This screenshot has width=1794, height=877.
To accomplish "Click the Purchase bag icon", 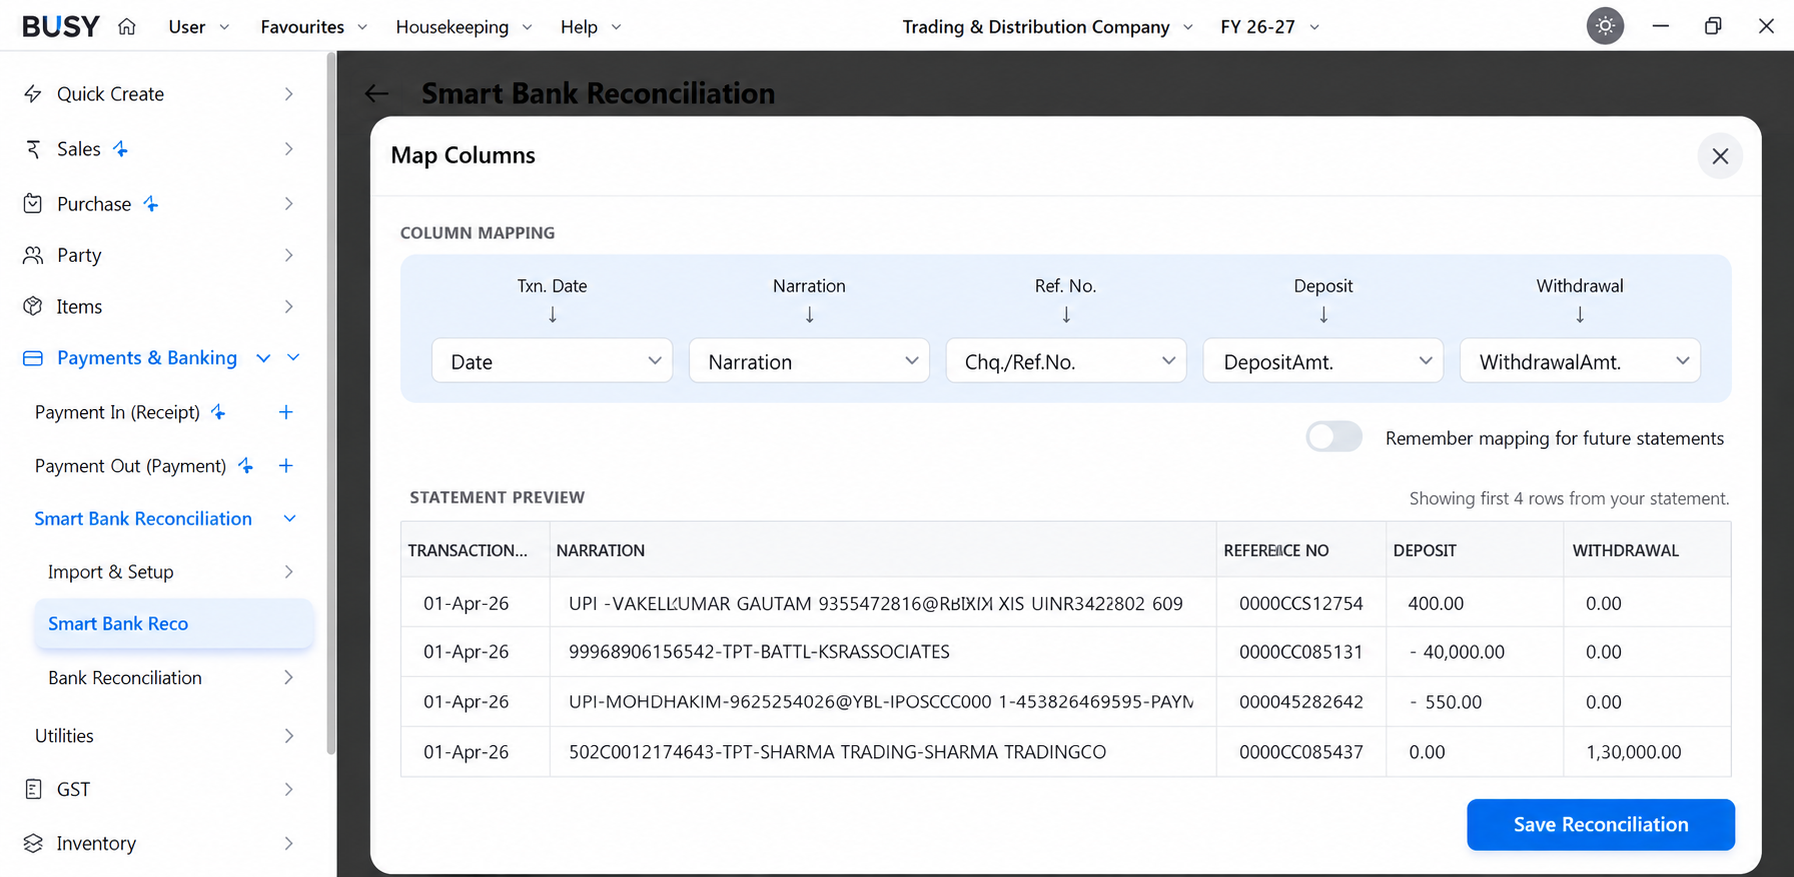I will coord(33,204).
